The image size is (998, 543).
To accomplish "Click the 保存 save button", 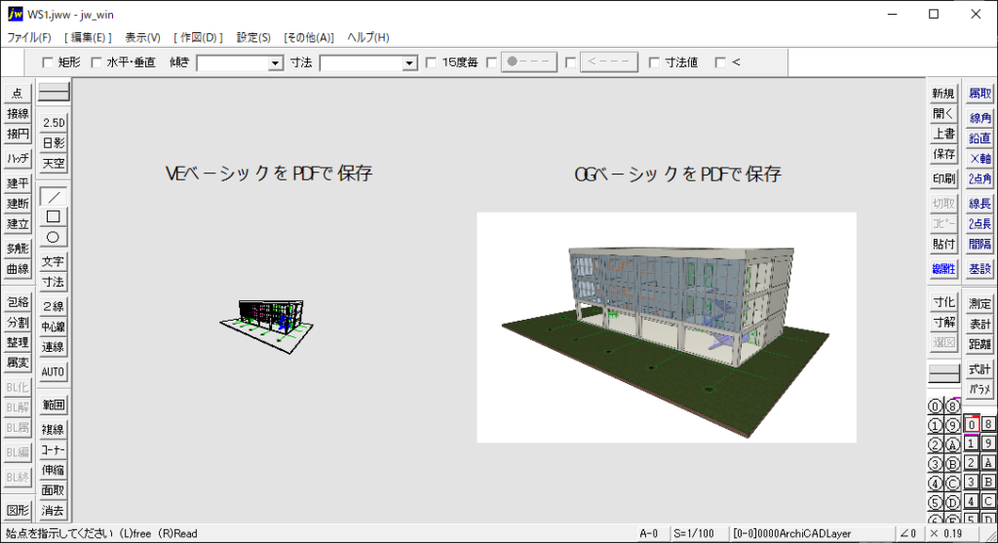I will [x=944, y=155].
